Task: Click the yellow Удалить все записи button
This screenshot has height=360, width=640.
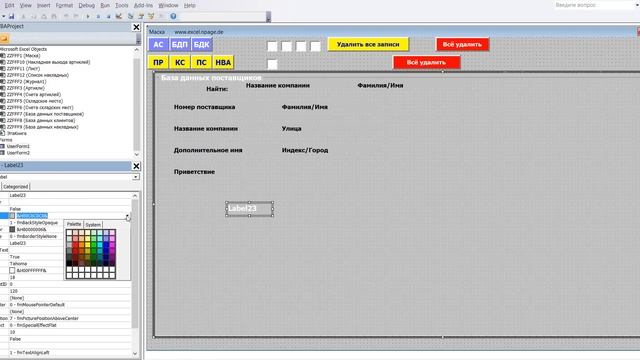Action: [x=368, y=44]
